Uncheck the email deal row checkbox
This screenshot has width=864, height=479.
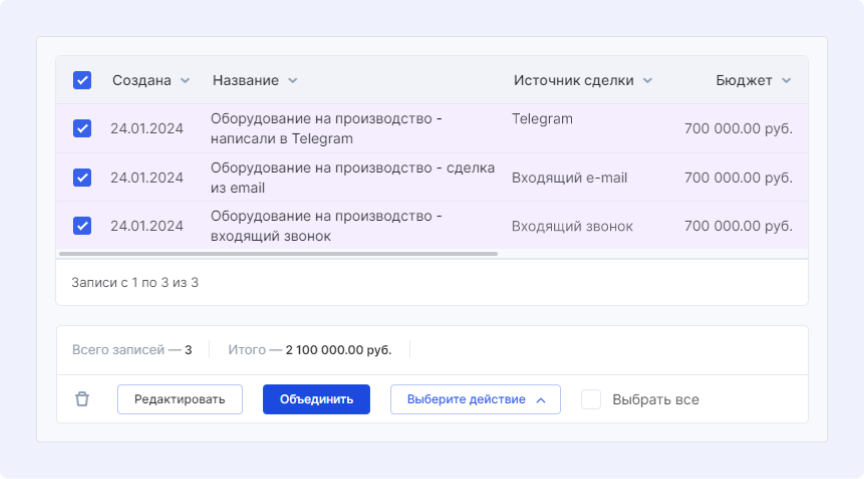click(82, 177)
